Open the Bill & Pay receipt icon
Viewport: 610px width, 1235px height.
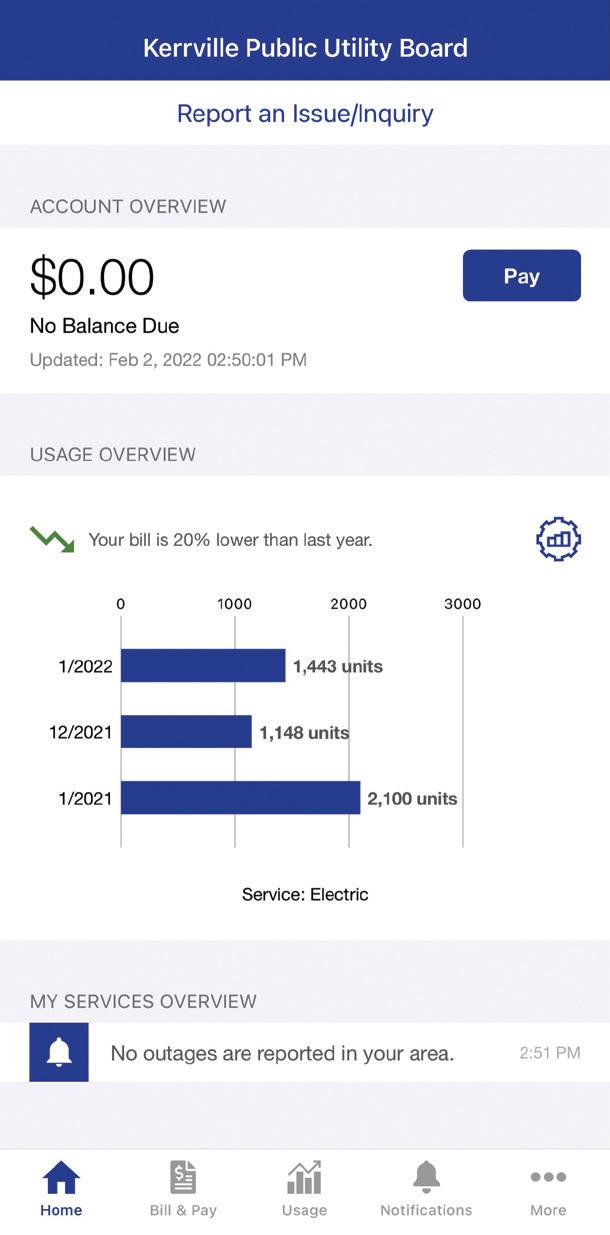pos(183,1178)
